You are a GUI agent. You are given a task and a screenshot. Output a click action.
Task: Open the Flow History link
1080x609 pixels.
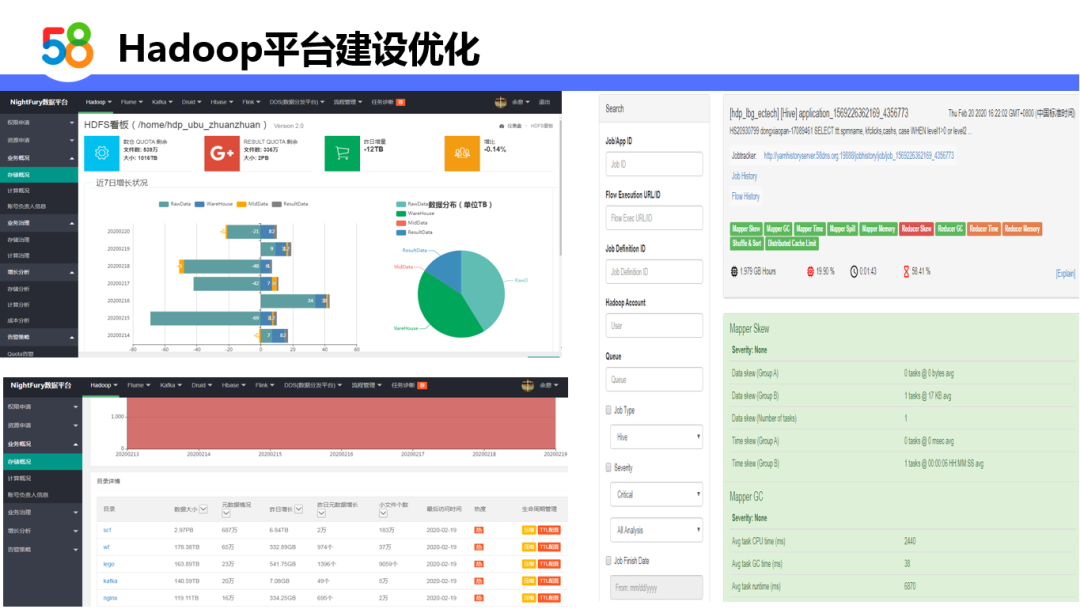745,196
